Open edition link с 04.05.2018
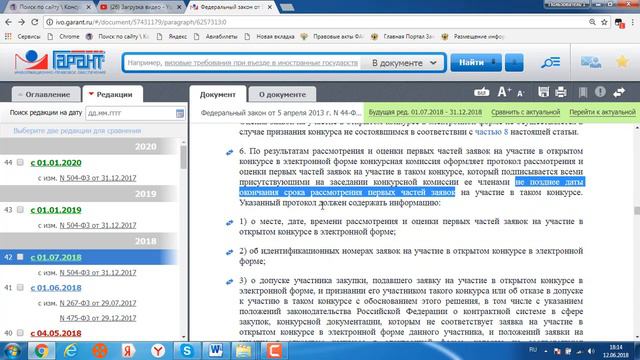Screen dimensions: 640x360 pyautogui.click(x=56, y=333)
